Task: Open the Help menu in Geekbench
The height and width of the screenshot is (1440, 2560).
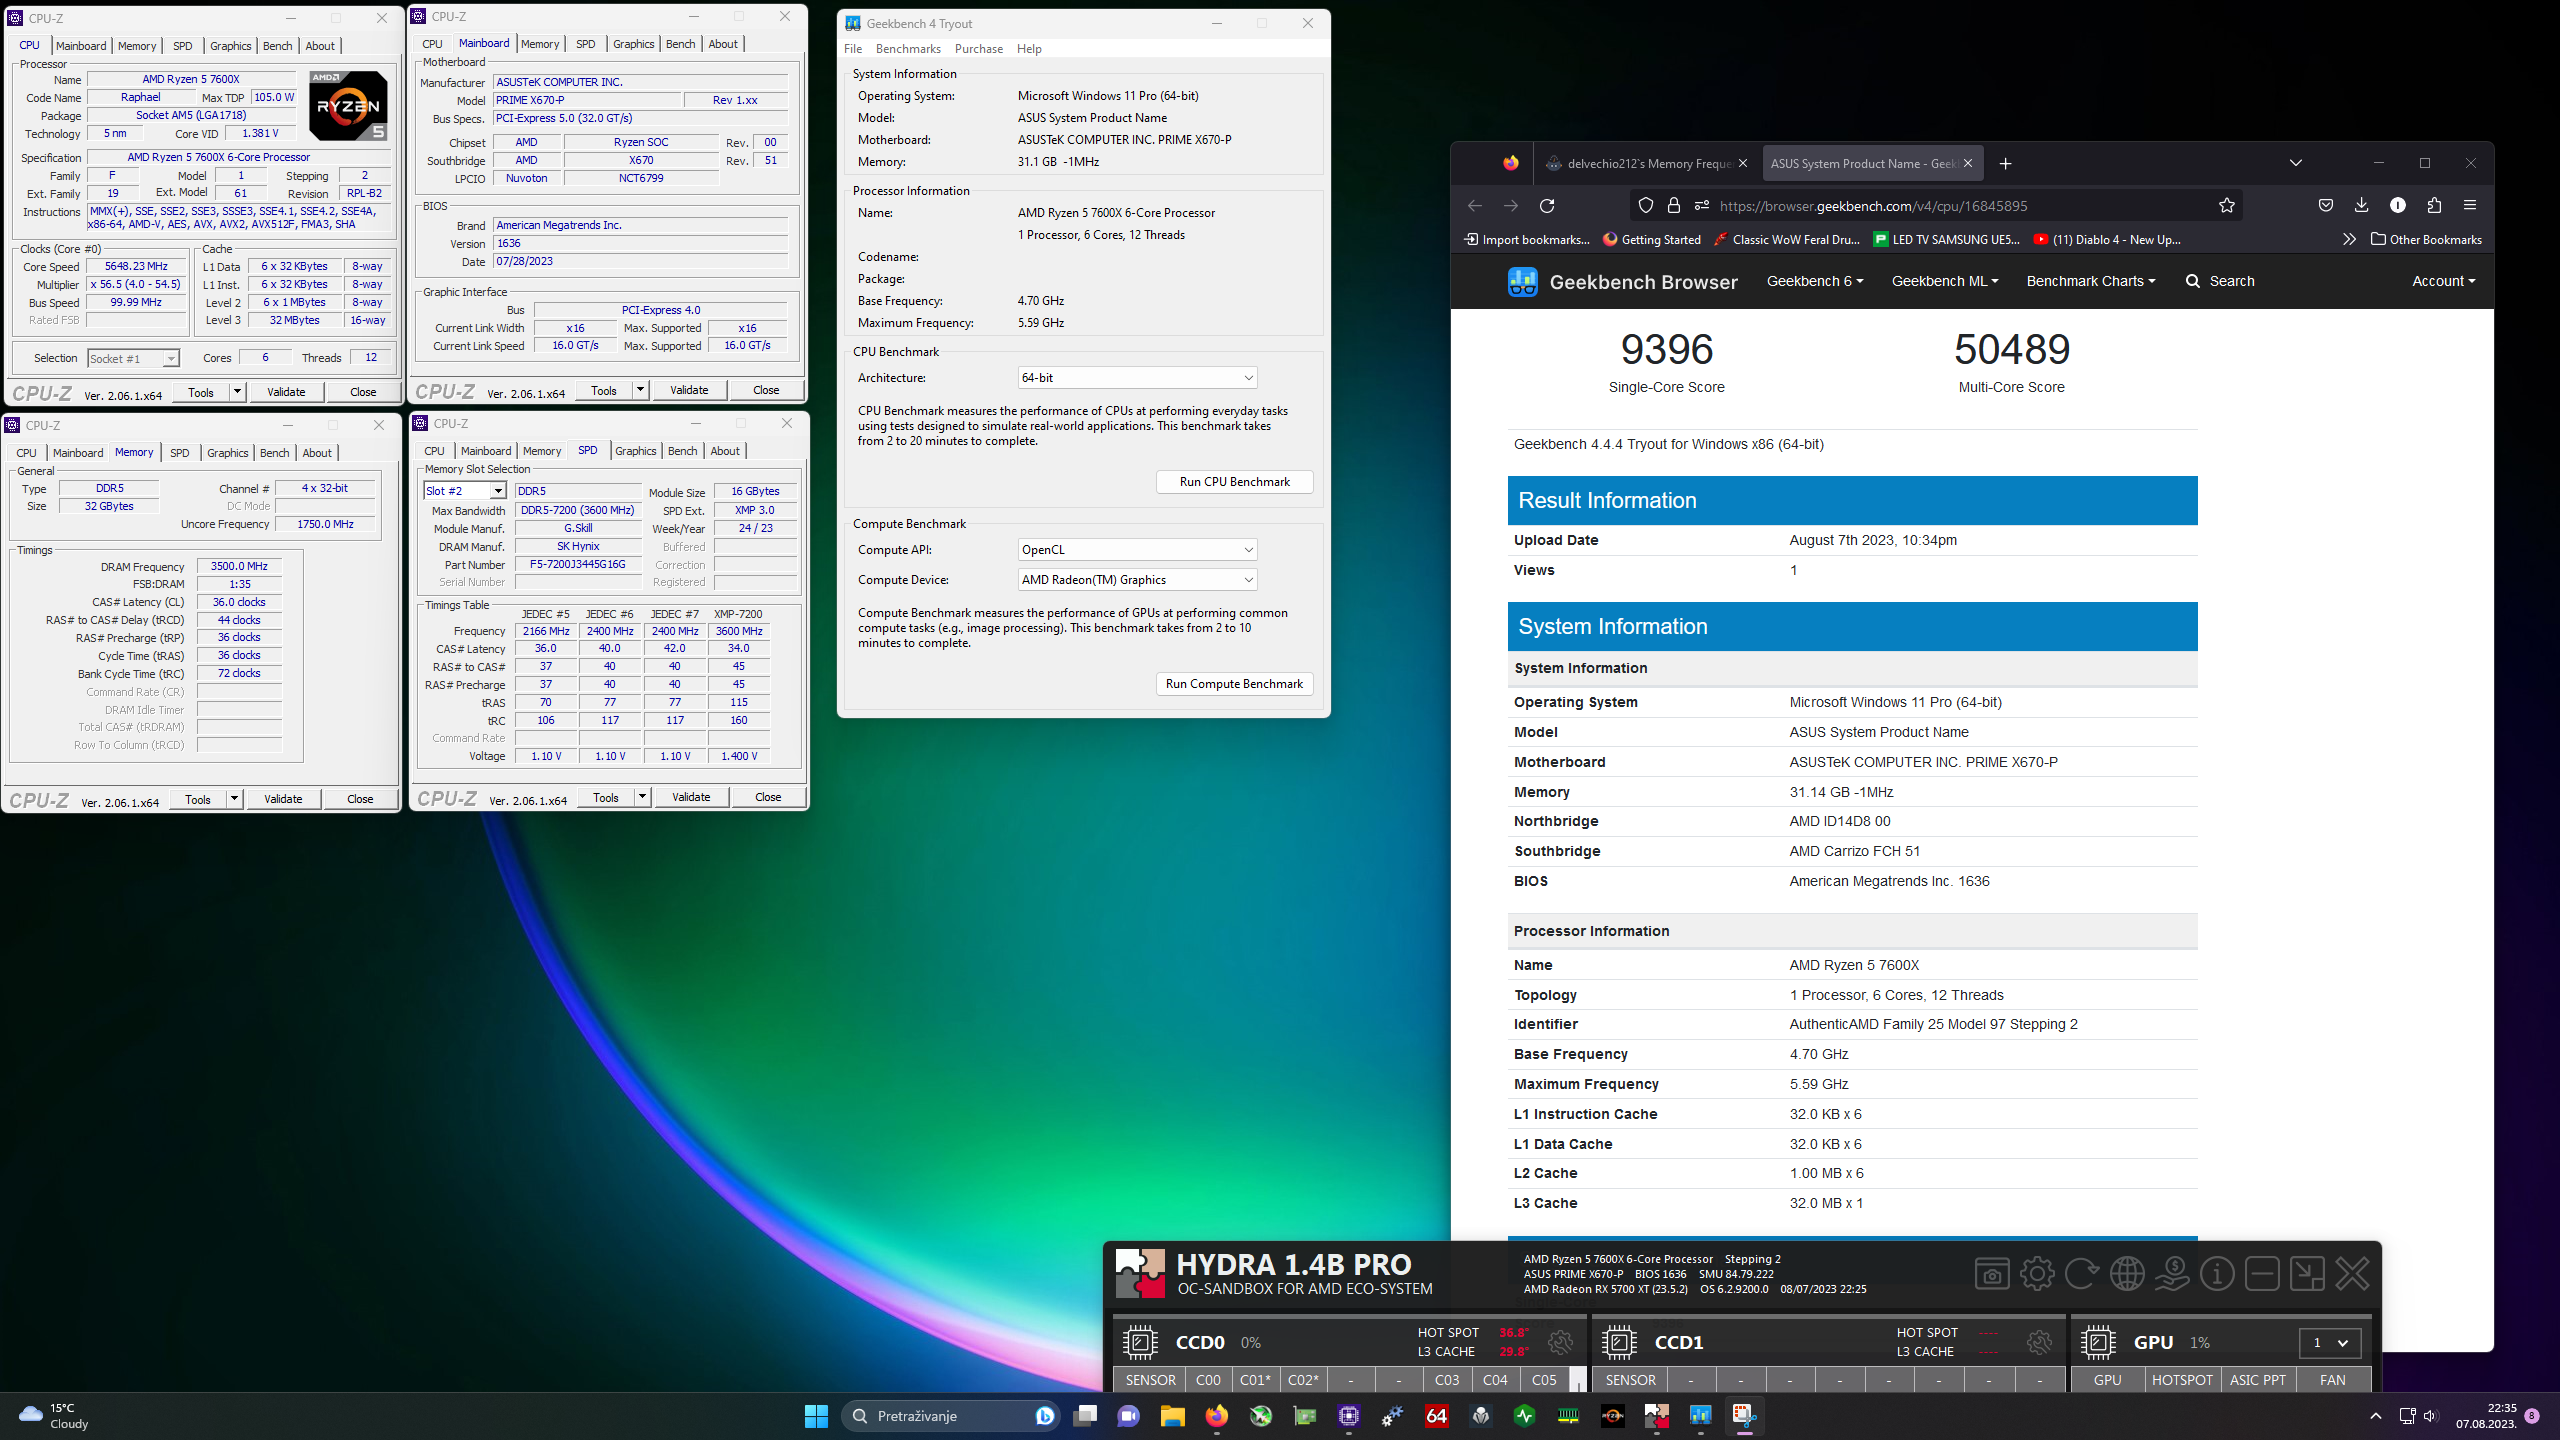Action: pos(1029,49)
